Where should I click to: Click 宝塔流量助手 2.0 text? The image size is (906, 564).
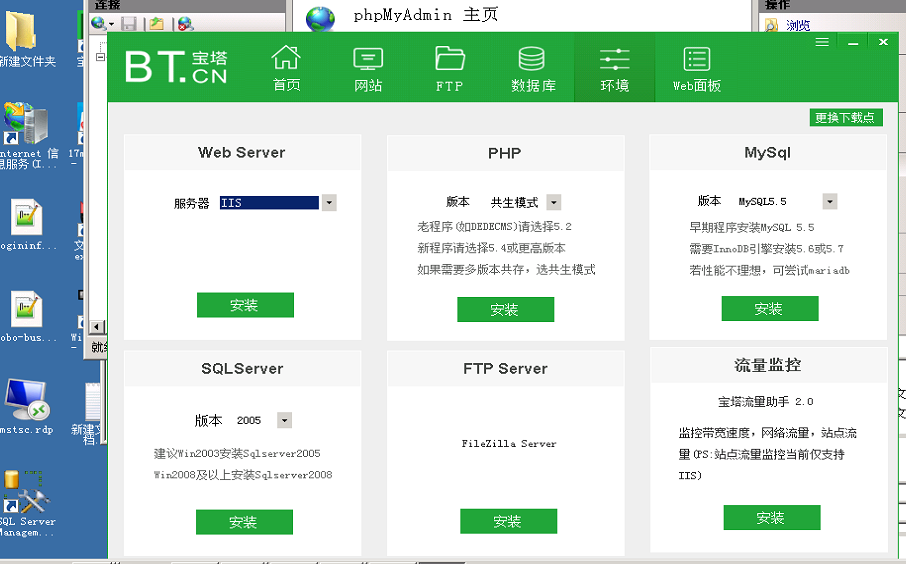[766, 402]
